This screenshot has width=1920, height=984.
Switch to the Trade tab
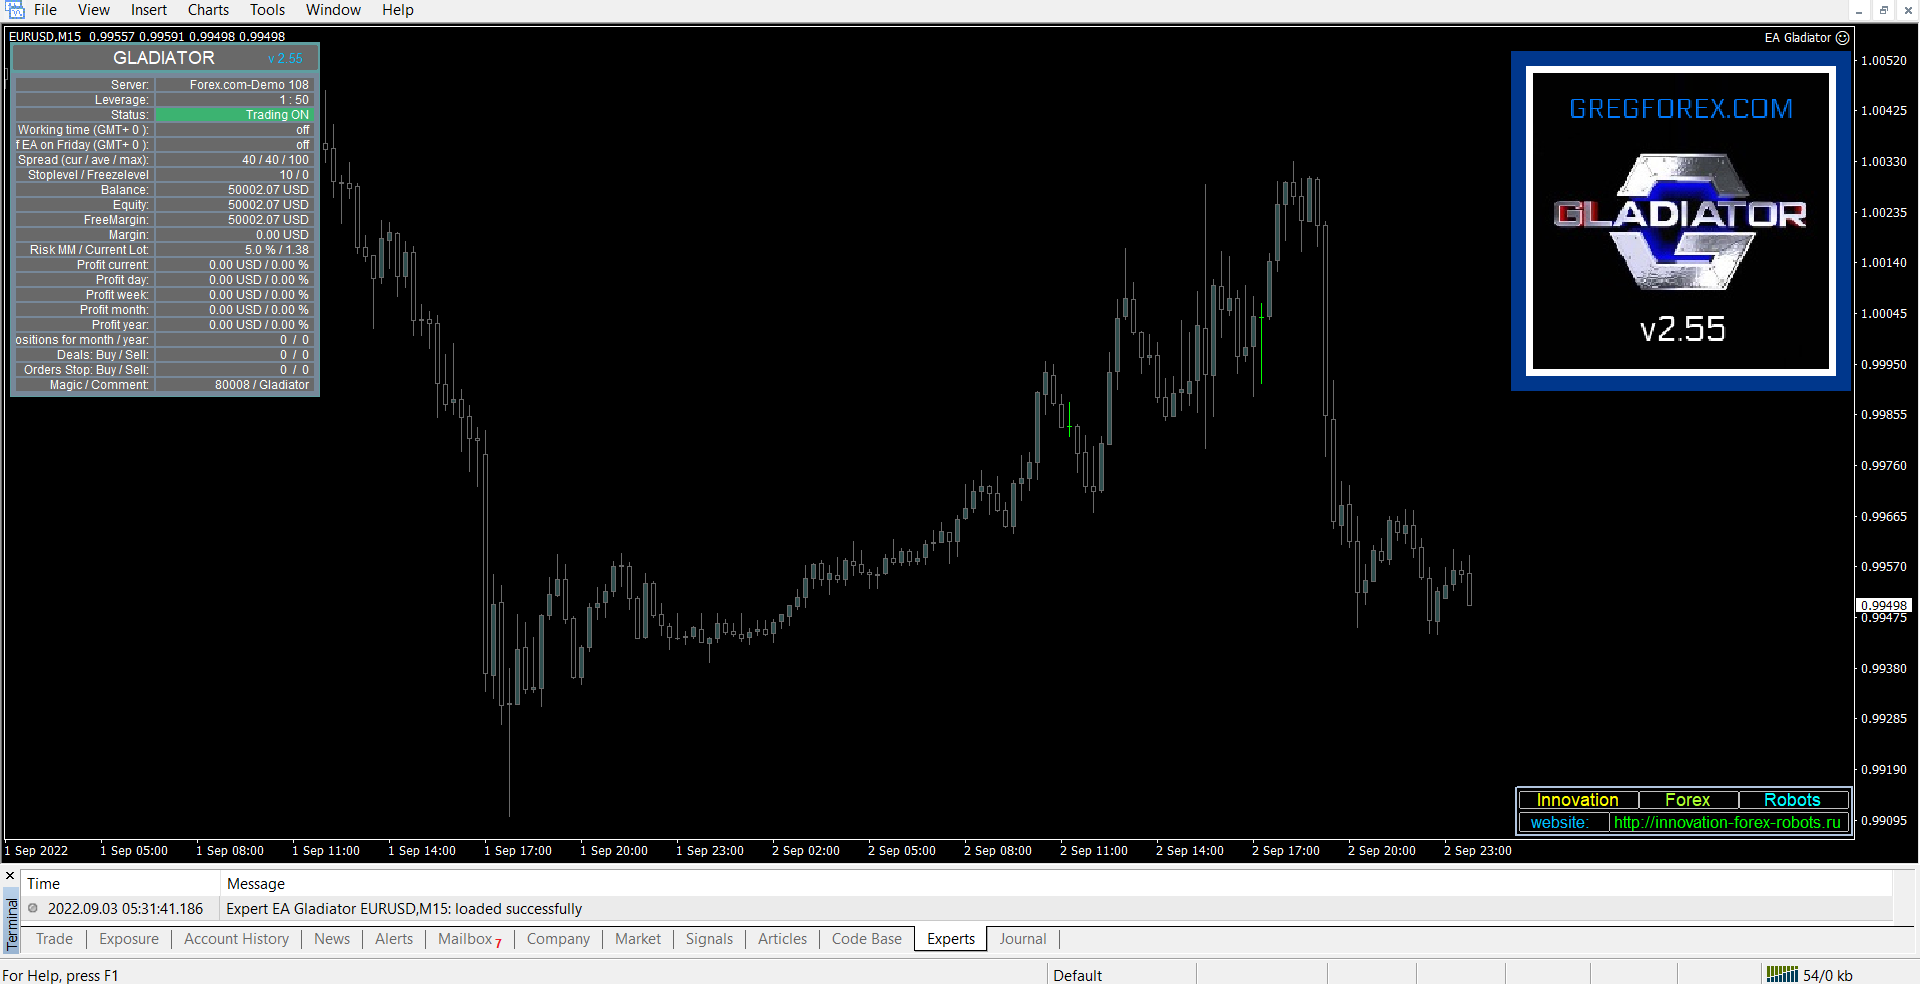coord(54,939)
